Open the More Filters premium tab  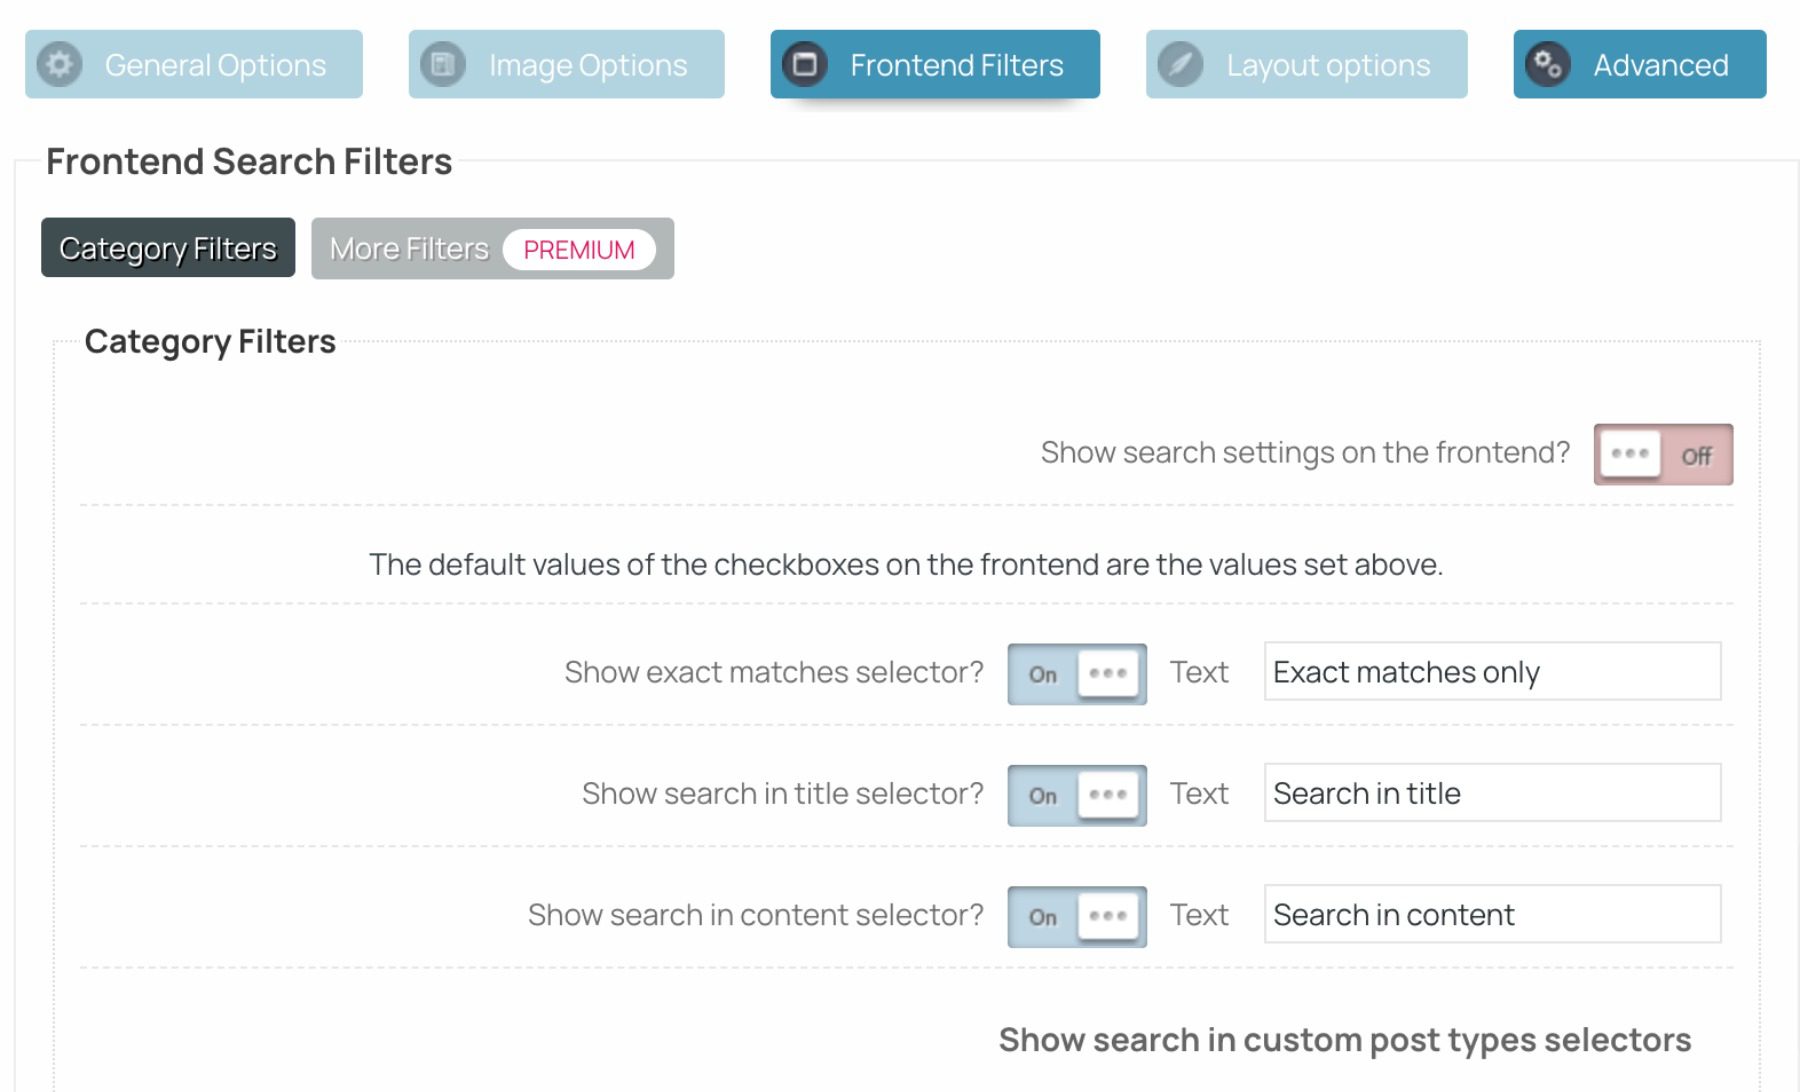412,248
